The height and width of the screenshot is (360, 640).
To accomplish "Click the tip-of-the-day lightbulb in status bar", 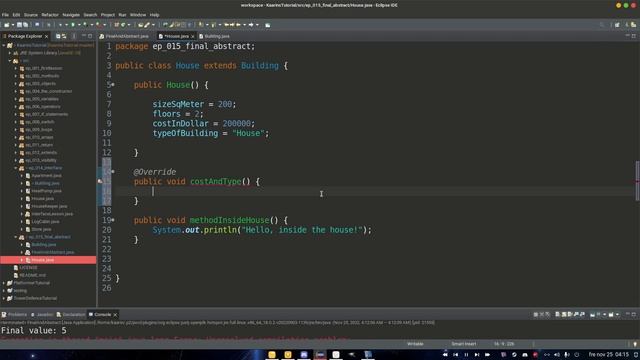I will (x=635, y=344).
